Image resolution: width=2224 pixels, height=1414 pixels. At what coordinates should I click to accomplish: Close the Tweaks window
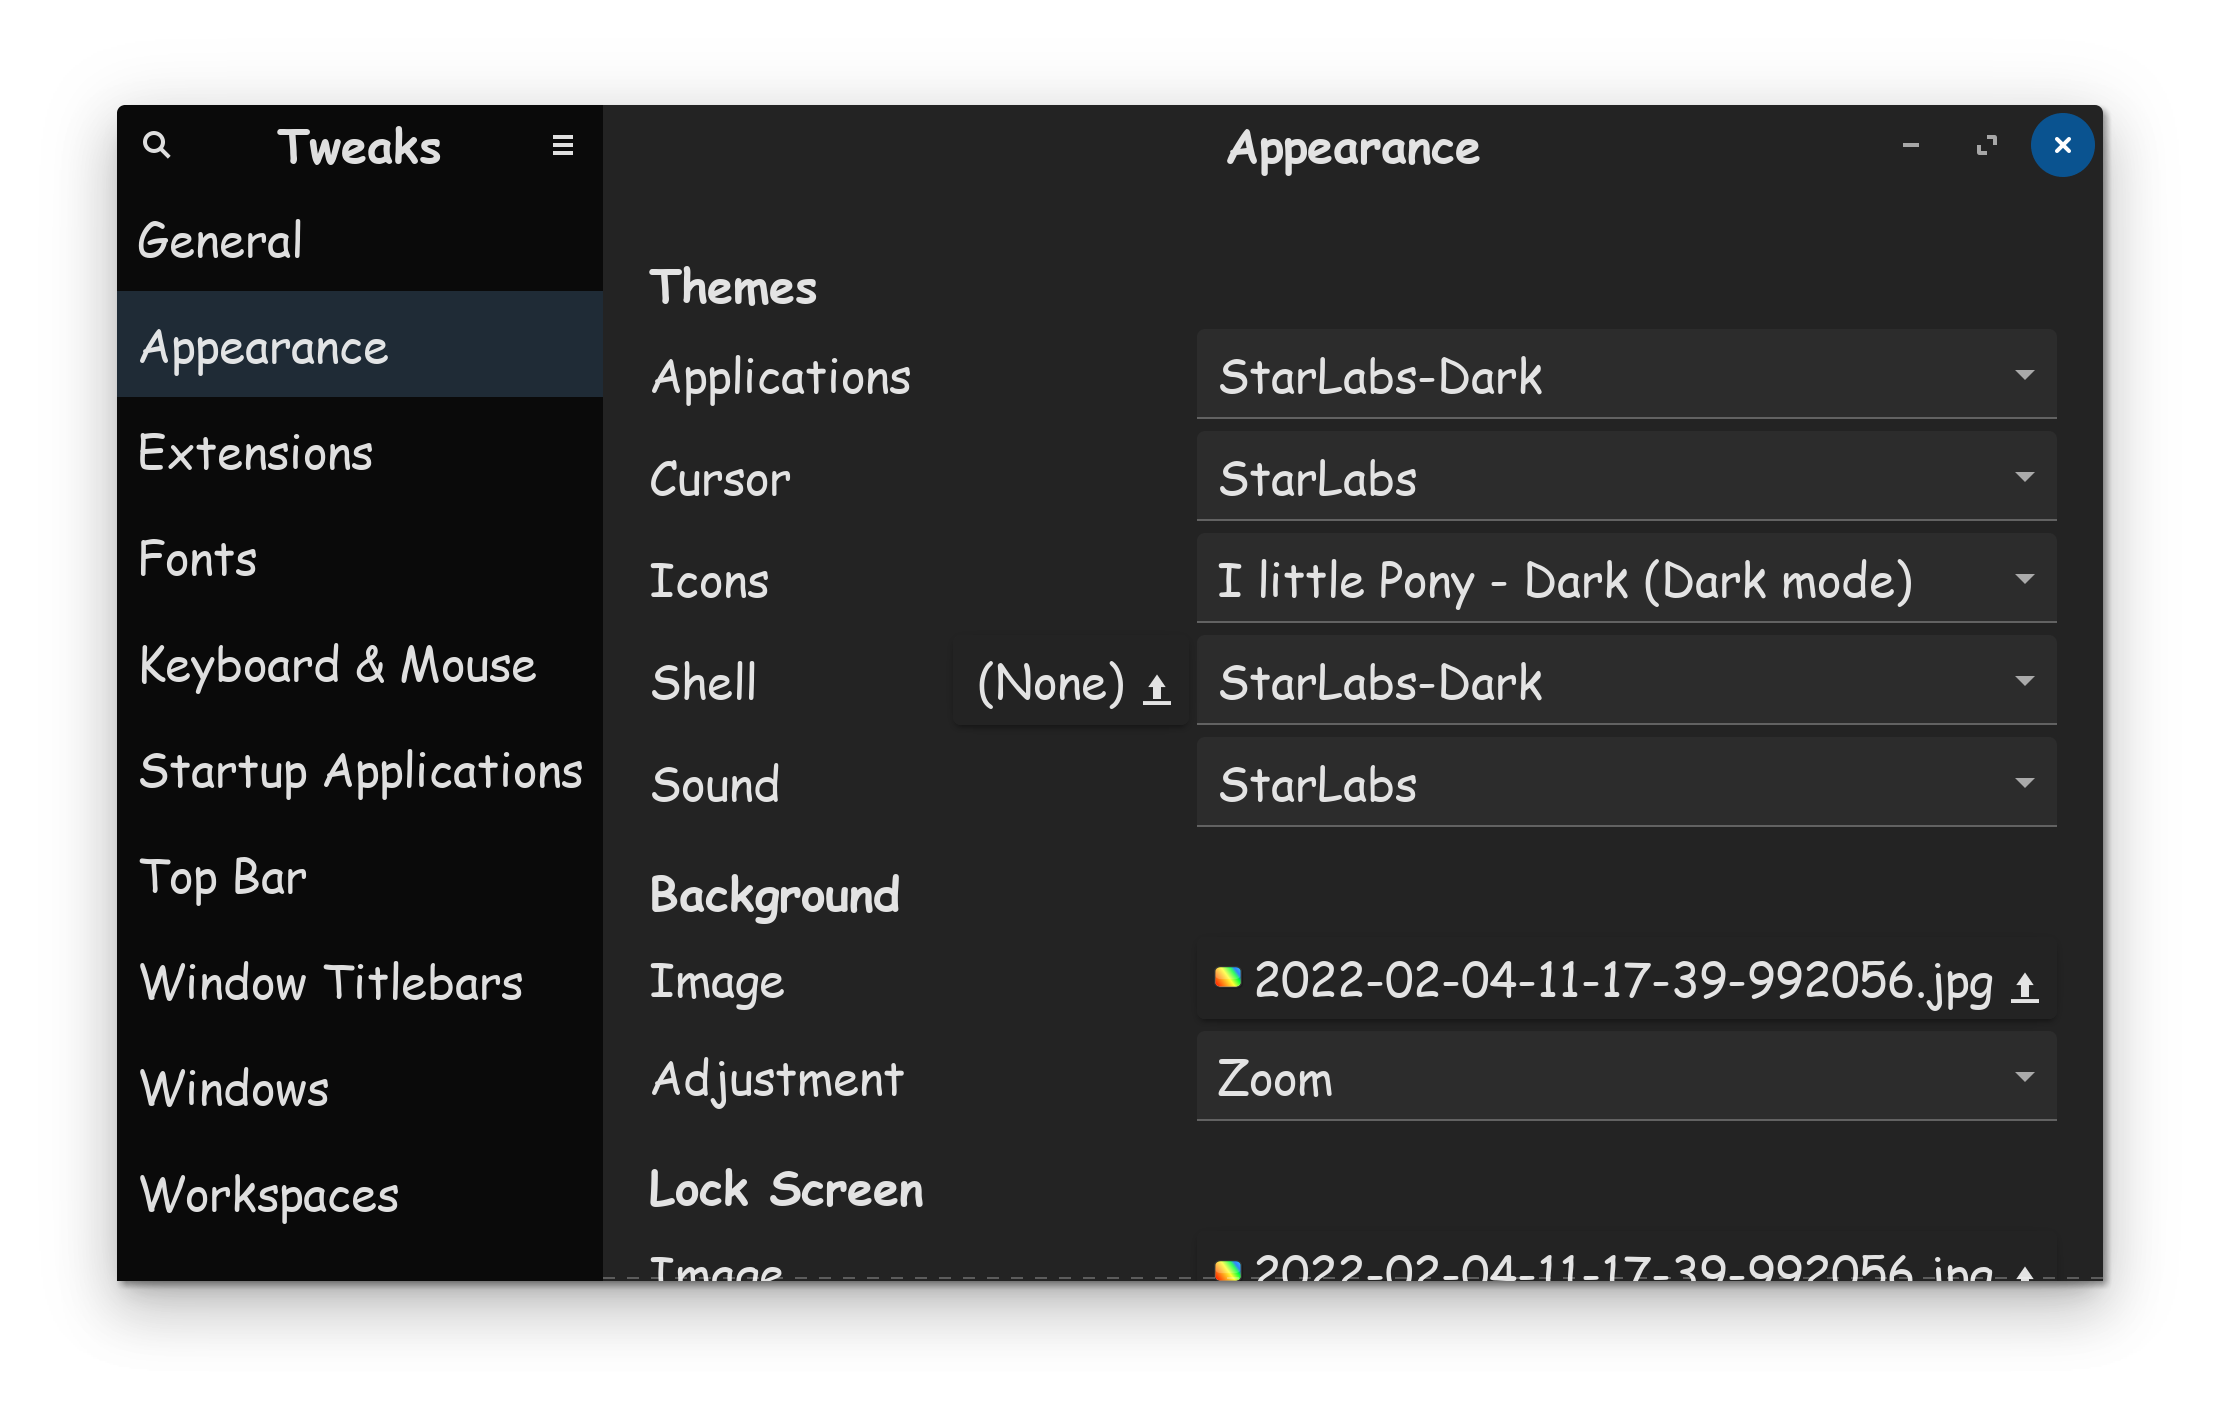point(2062,146)
